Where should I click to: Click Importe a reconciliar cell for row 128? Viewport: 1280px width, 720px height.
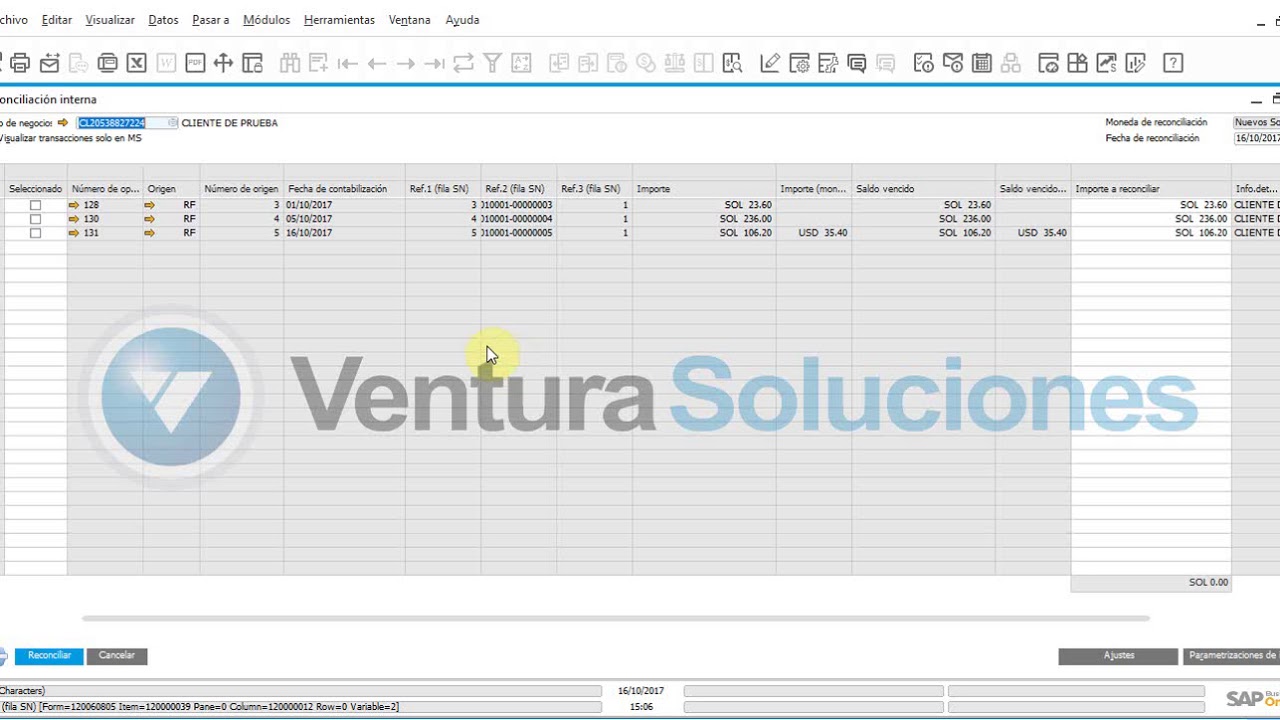coord(1151,205)
